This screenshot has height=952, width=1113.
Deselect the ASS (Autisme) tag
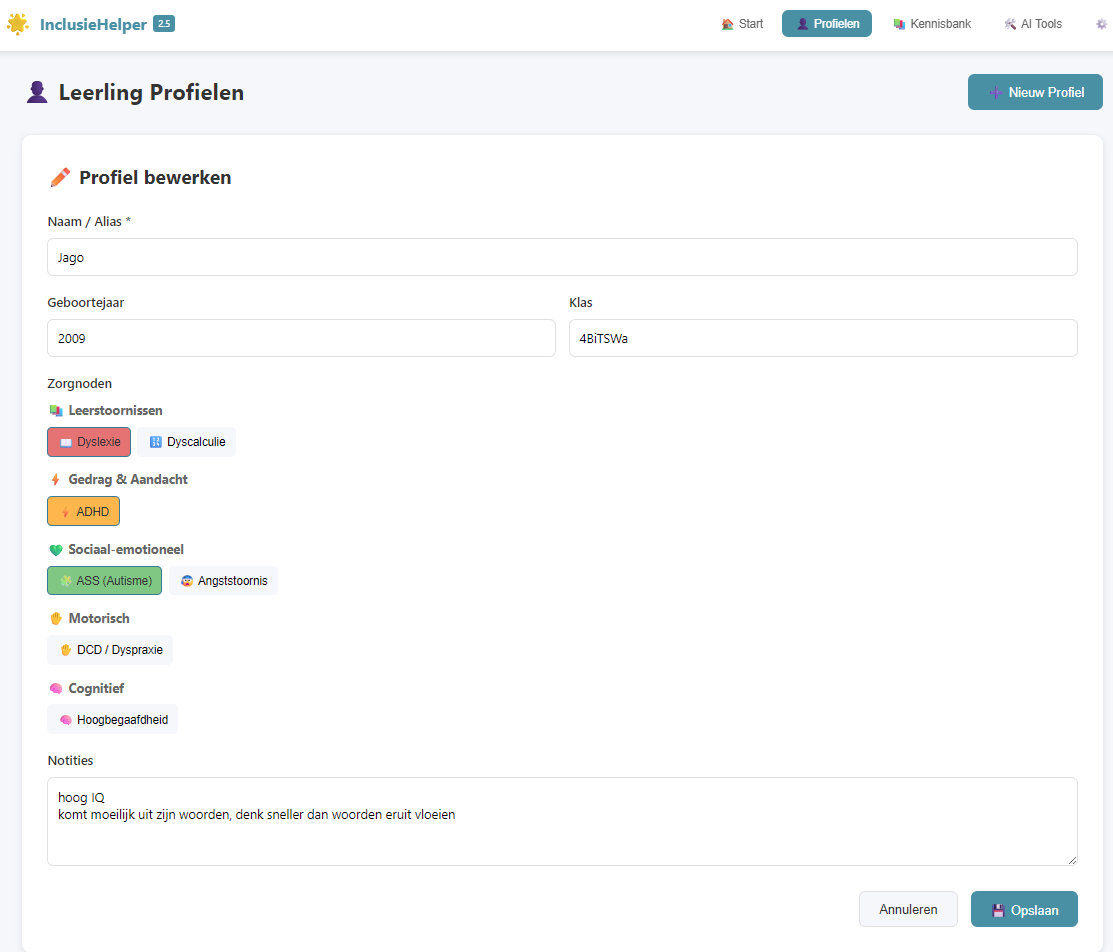tap(104, 581)
